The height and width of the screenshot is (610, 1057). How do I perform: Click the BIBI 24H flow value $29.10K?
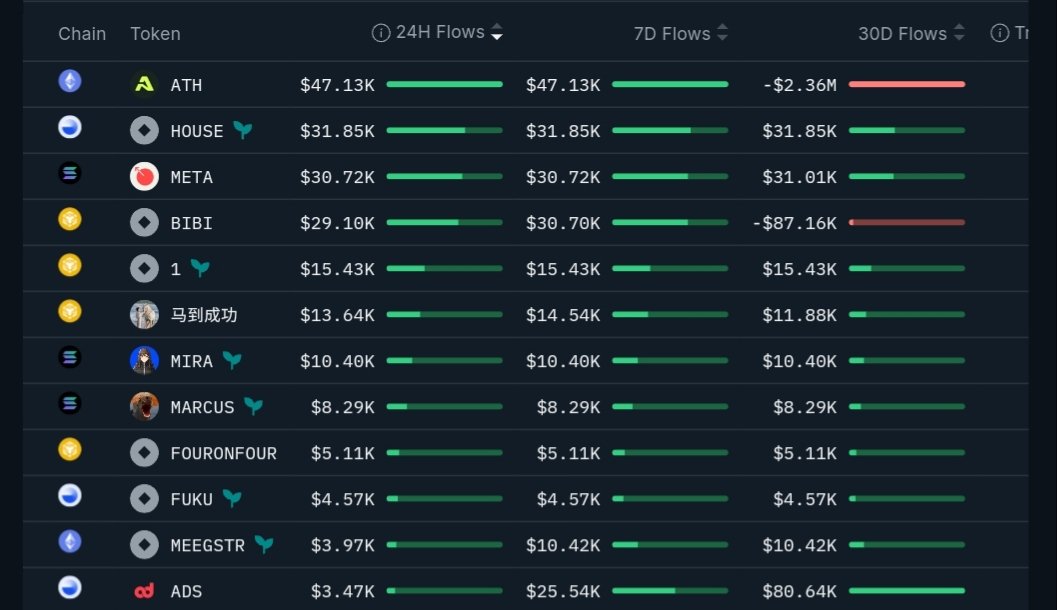coord(337,223)
